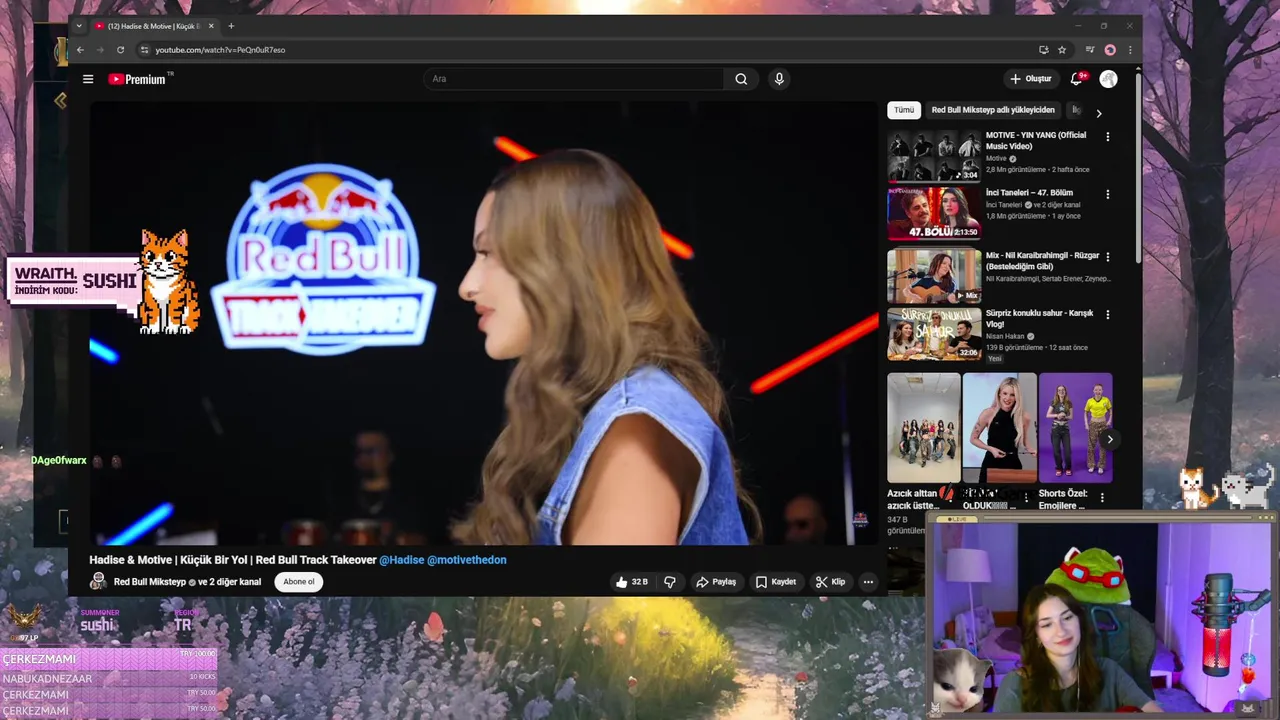Open the @Hadise channel link

click(x=402, y=560)
